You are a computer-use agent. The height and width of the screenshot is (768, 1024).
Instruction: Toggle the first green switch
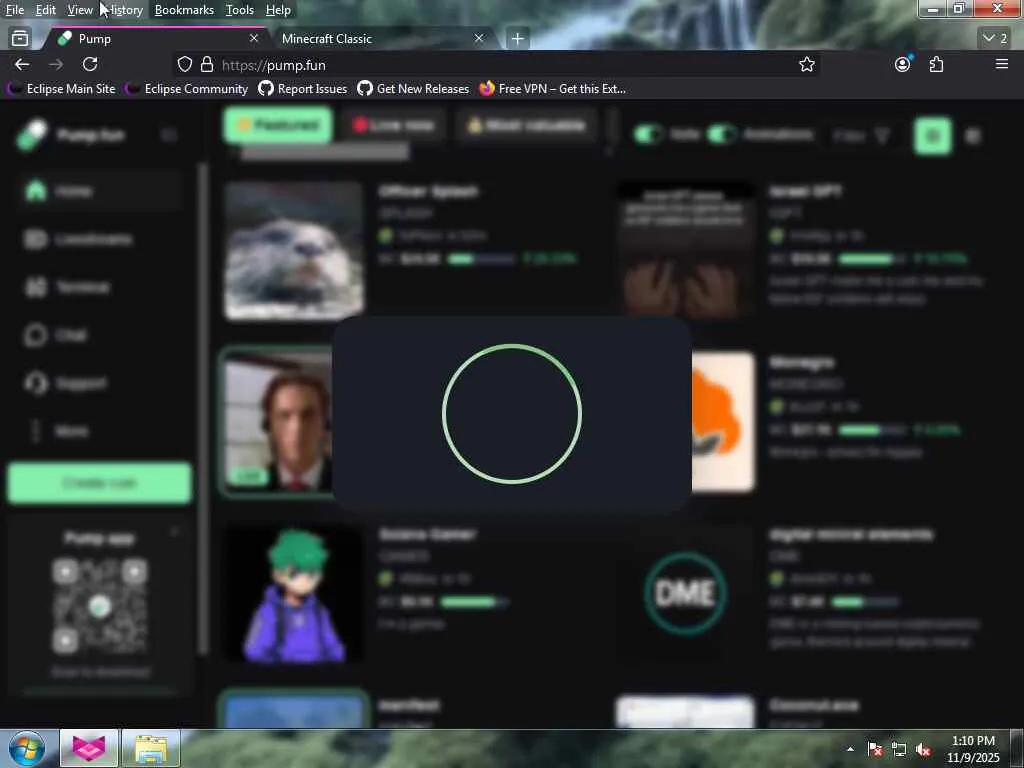tap(648, 135)
